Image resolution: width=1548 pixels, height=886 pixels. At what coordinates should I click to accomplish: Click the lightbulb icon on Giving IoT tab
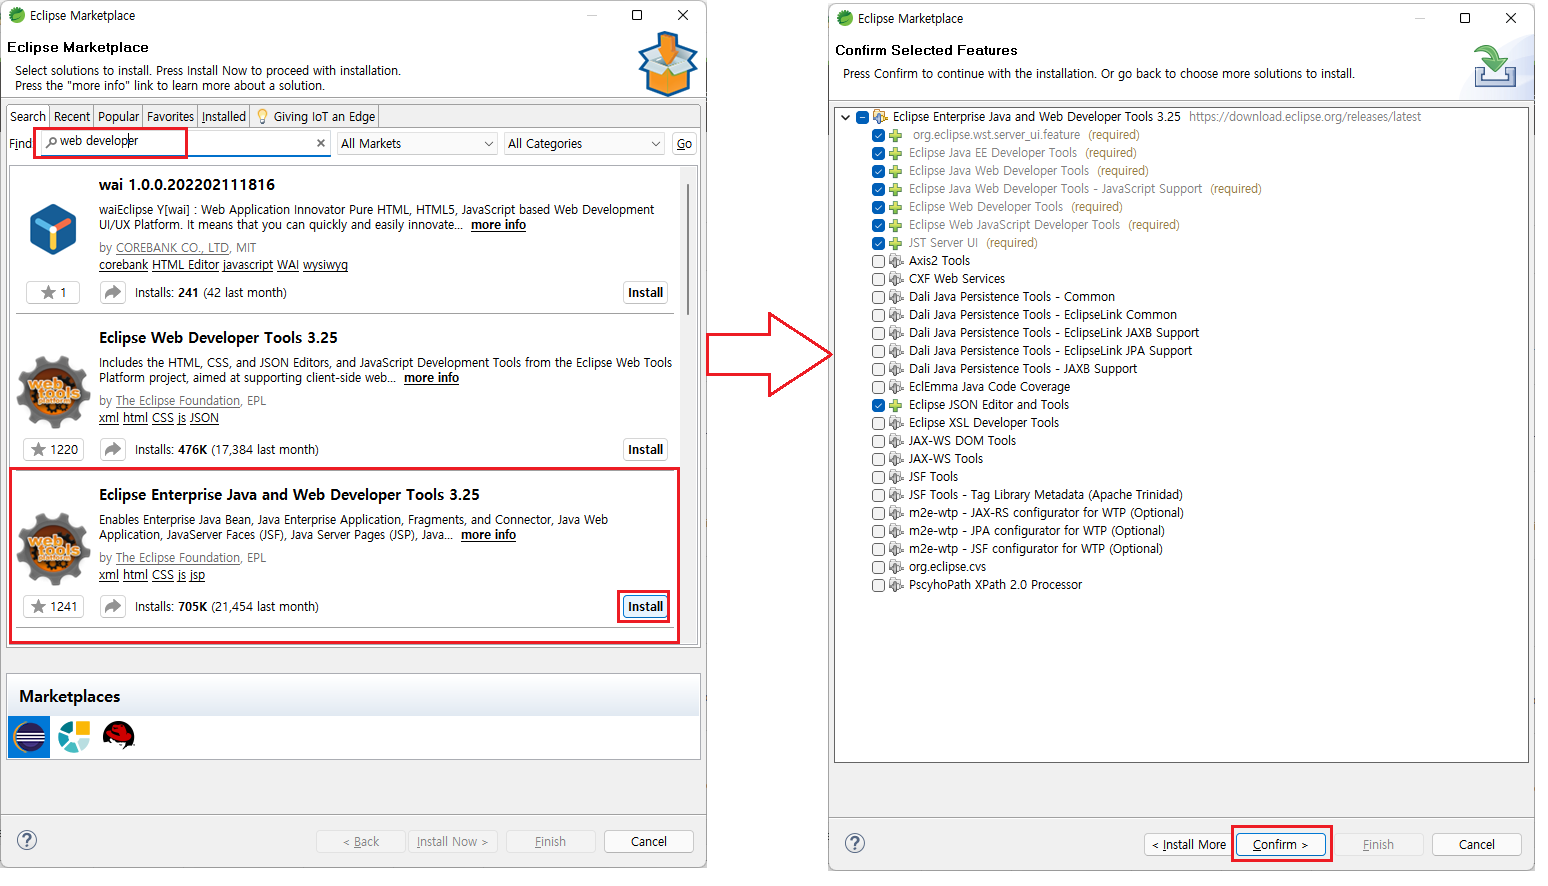point(263,117)
